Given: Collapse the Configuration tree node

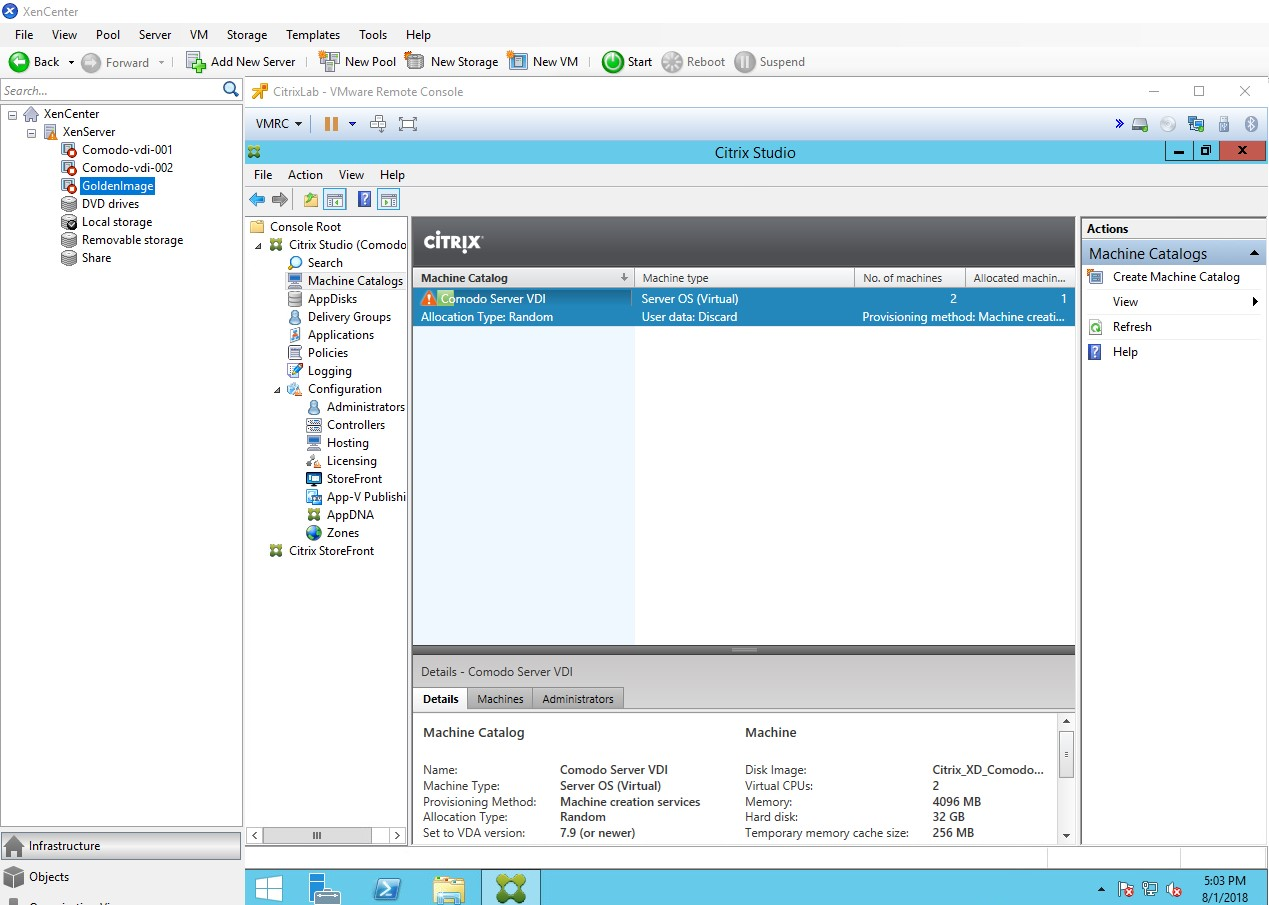Looking at the screenshot, I should coord(277,389).
